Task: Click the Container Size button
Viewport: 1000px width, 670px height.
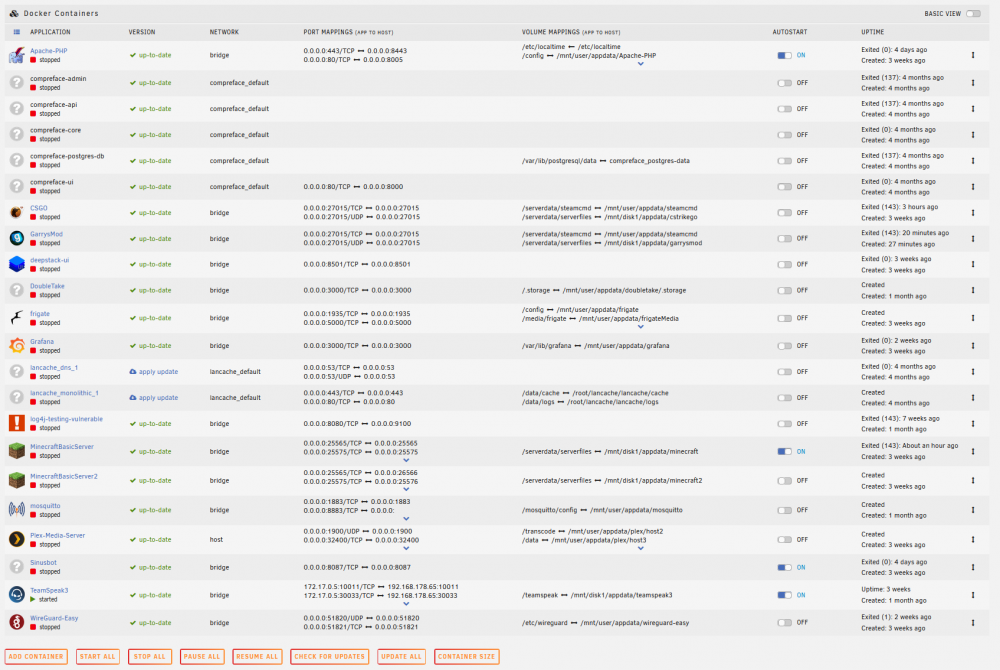Action: 466,657
